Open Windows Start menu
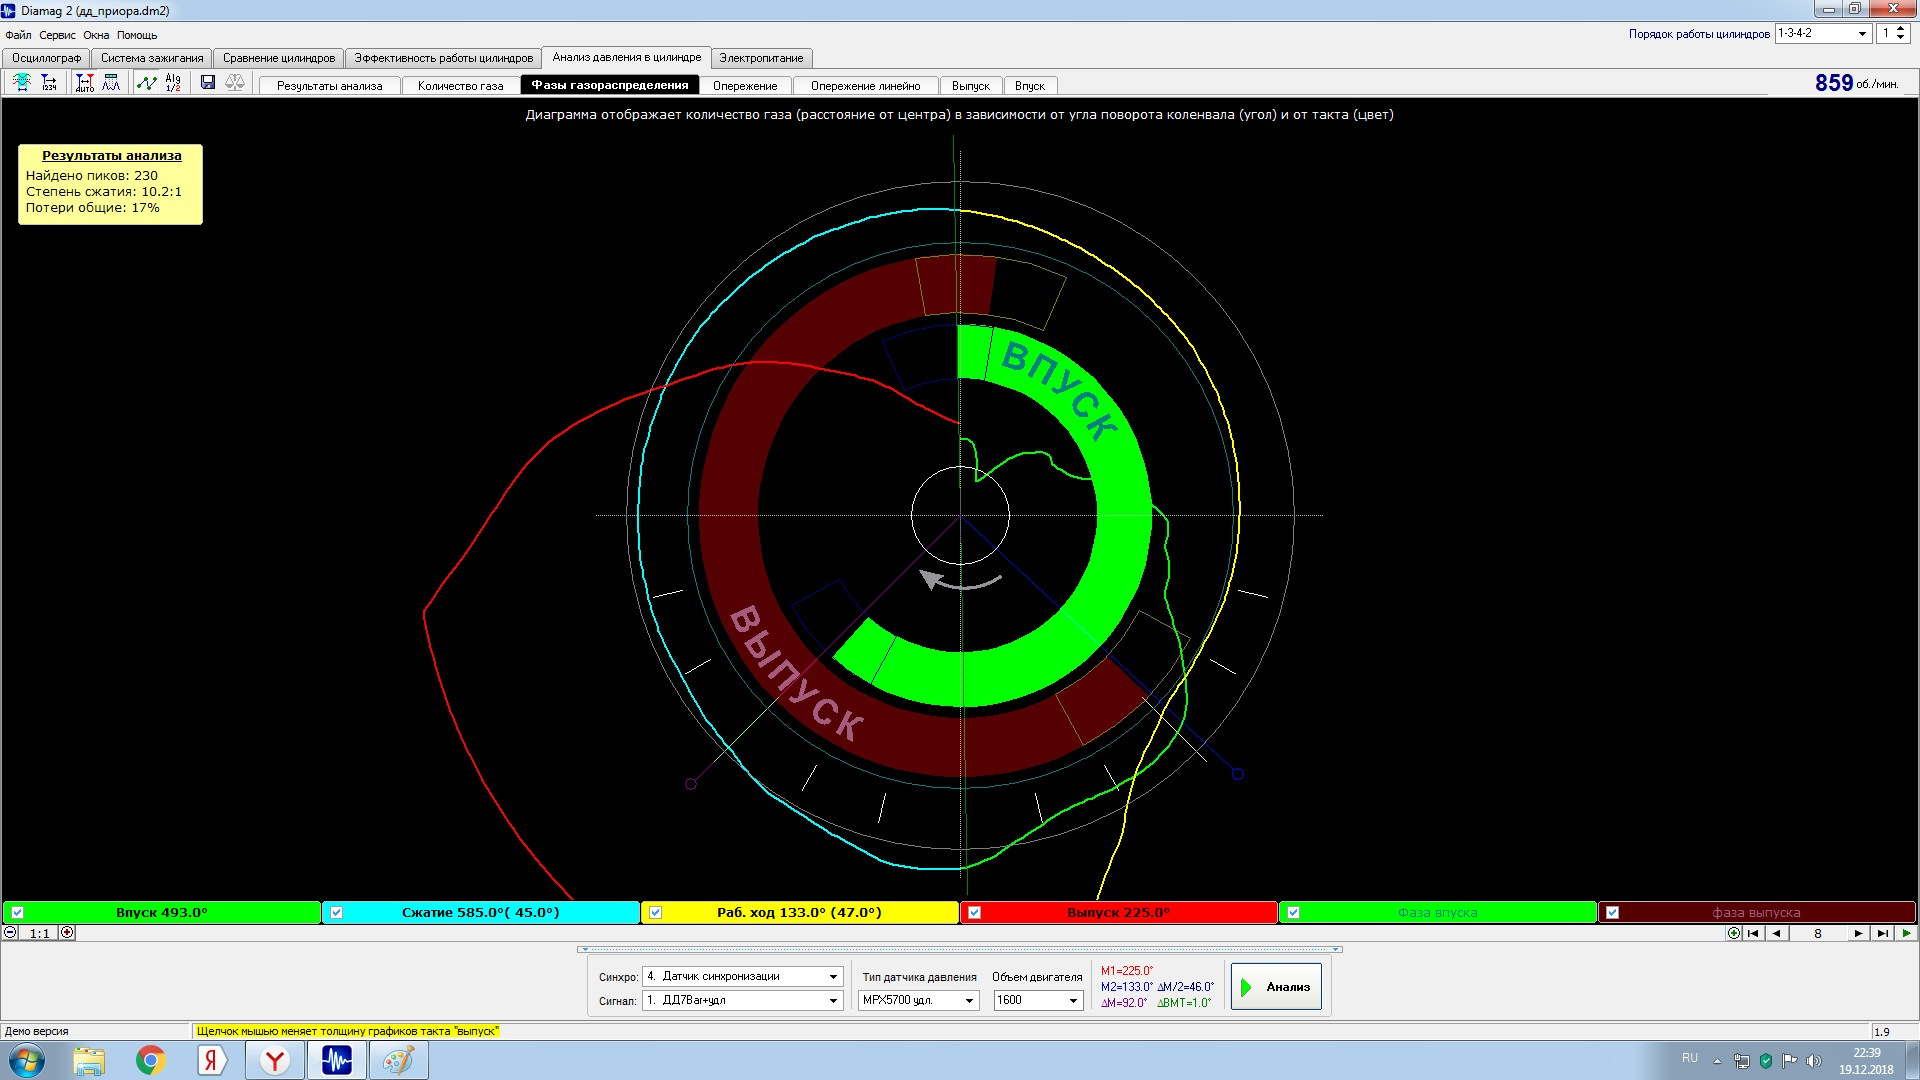Viewport: 1920px width, 1080px height. tap(27, 1061)
